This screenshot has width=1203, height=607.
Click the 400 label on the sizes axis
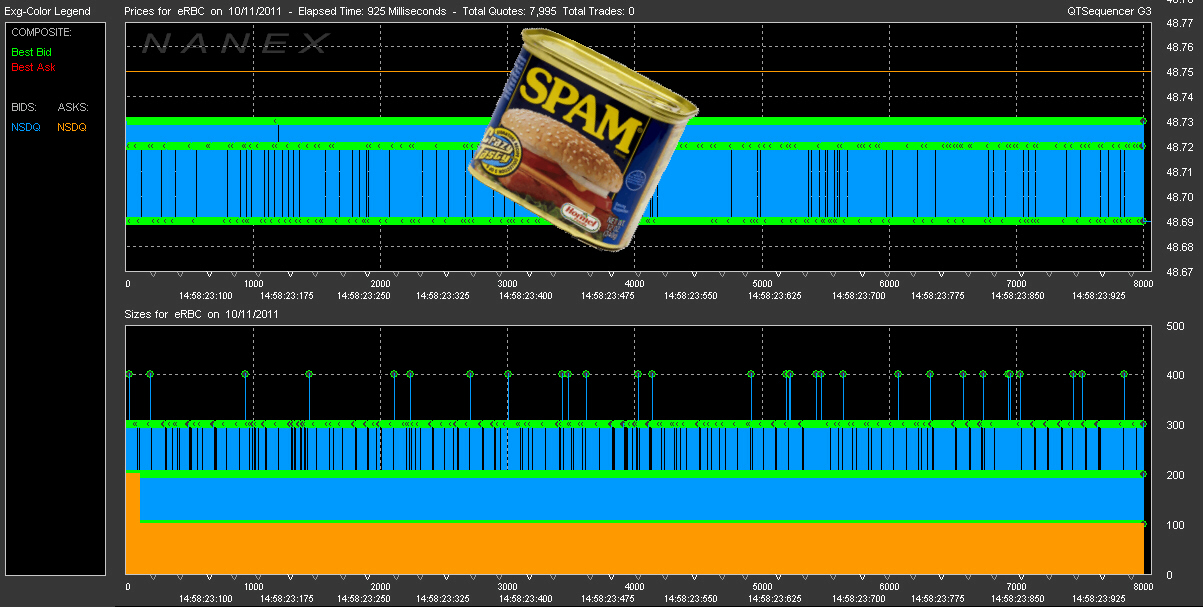[1175, 376]
